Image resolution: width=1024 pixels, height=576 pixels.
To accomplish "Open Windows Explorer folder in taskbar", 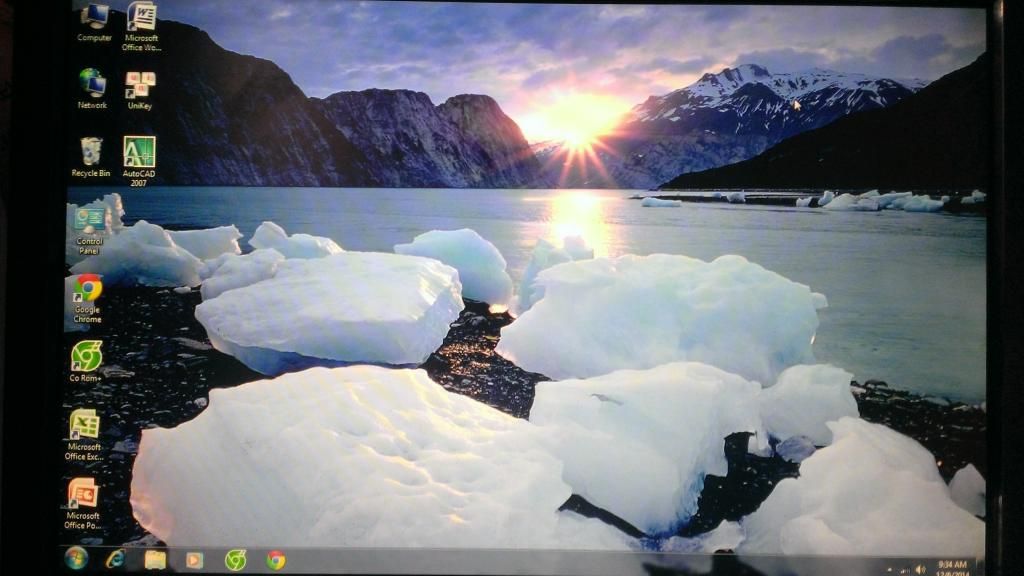I will pos(155,560).
